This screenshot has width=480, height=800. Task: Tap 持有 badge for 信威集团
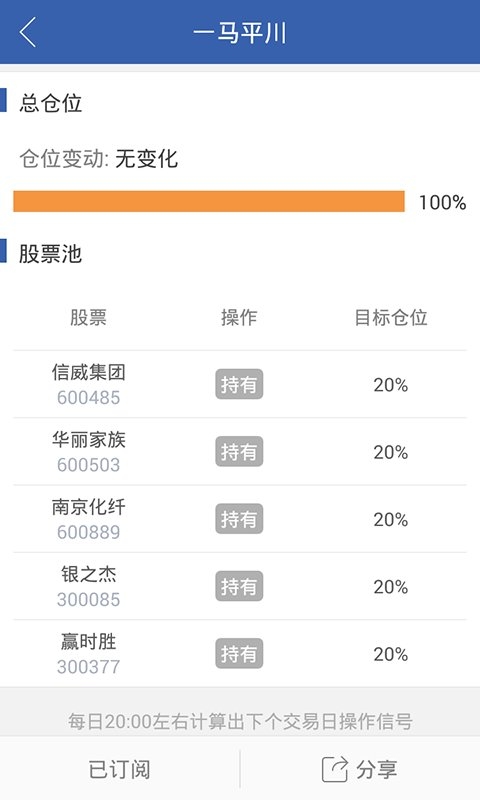pyautogui.click(x=239, y=384)
